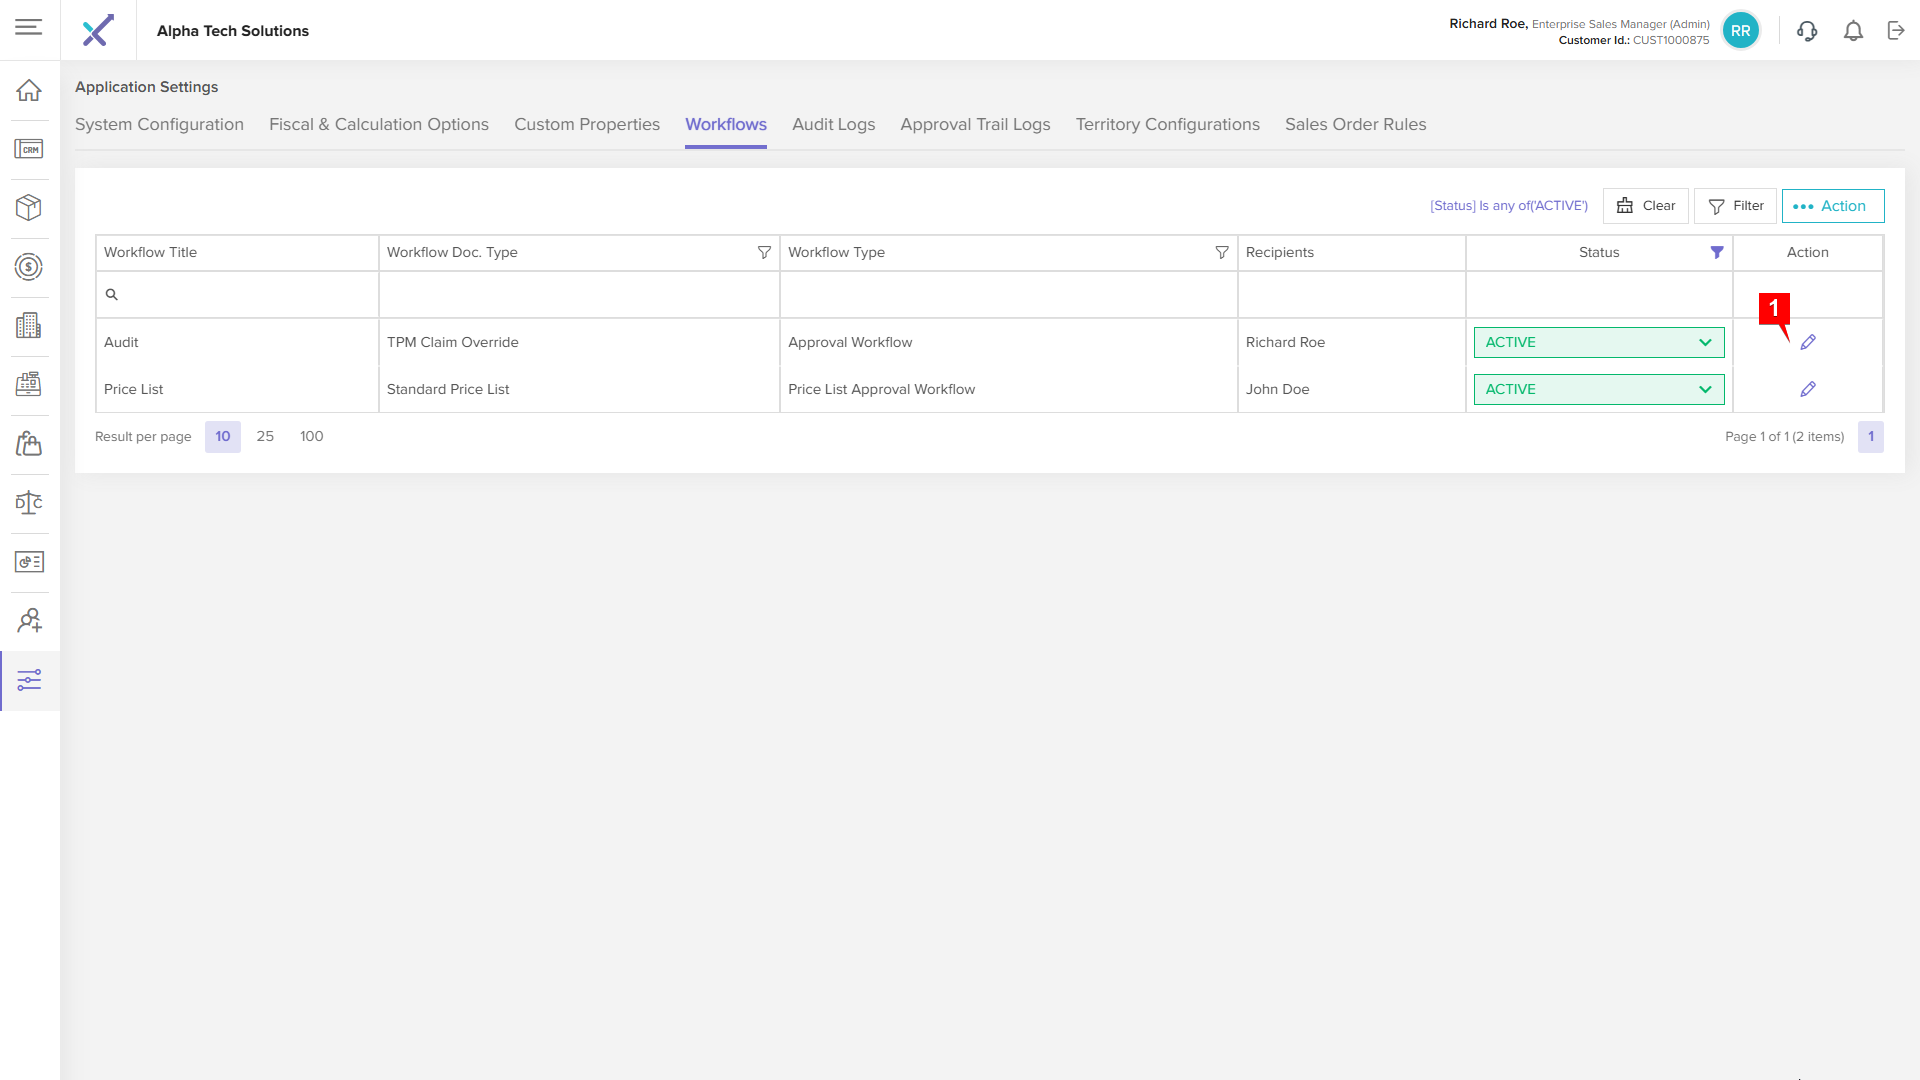Click the notification bell icon

(x=1853, y=31)
